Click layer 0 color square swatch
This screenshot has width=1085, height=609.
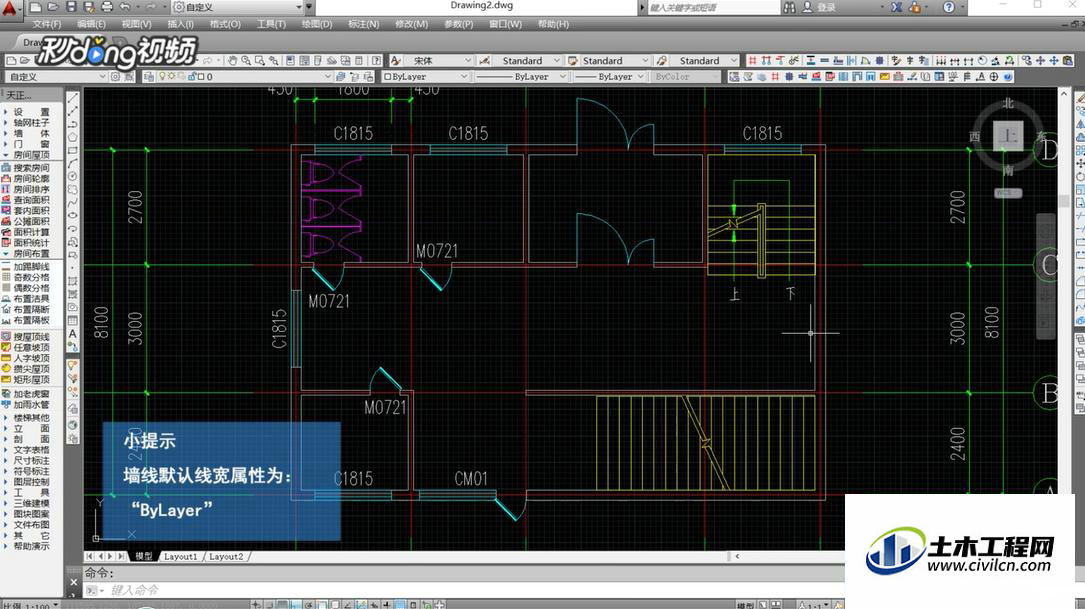point(201,77)
